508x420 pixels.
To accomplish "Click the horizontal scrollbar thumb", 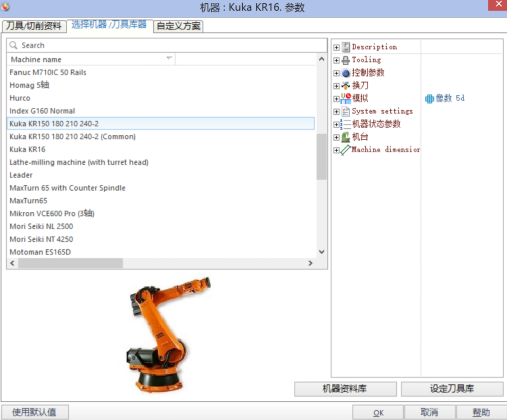I will (70, 263).
